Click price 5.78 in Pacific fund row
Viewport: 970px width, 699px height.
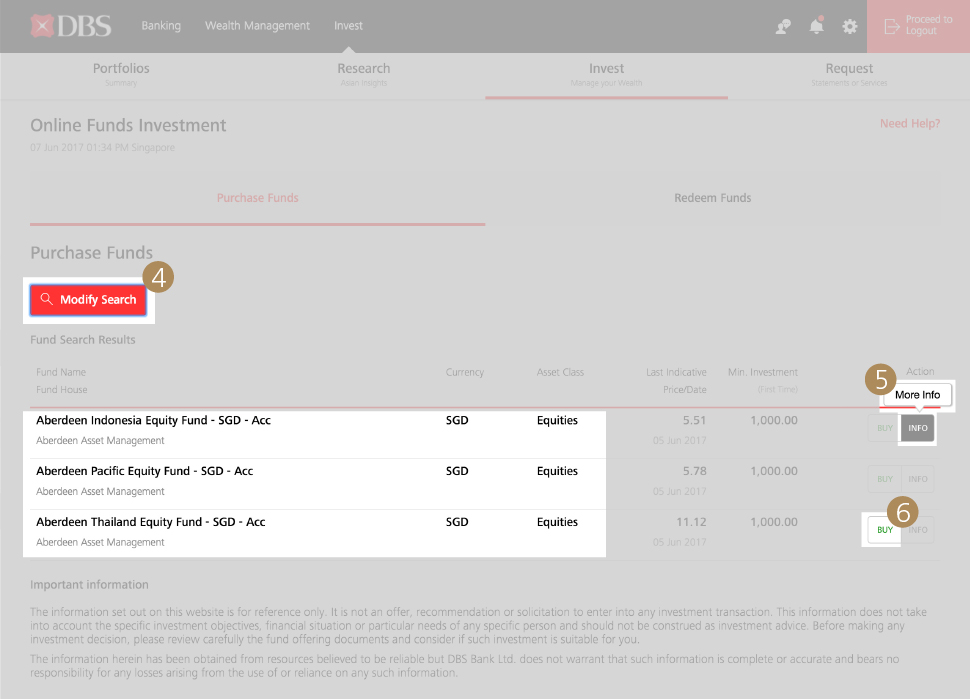(x=694, y=471)
